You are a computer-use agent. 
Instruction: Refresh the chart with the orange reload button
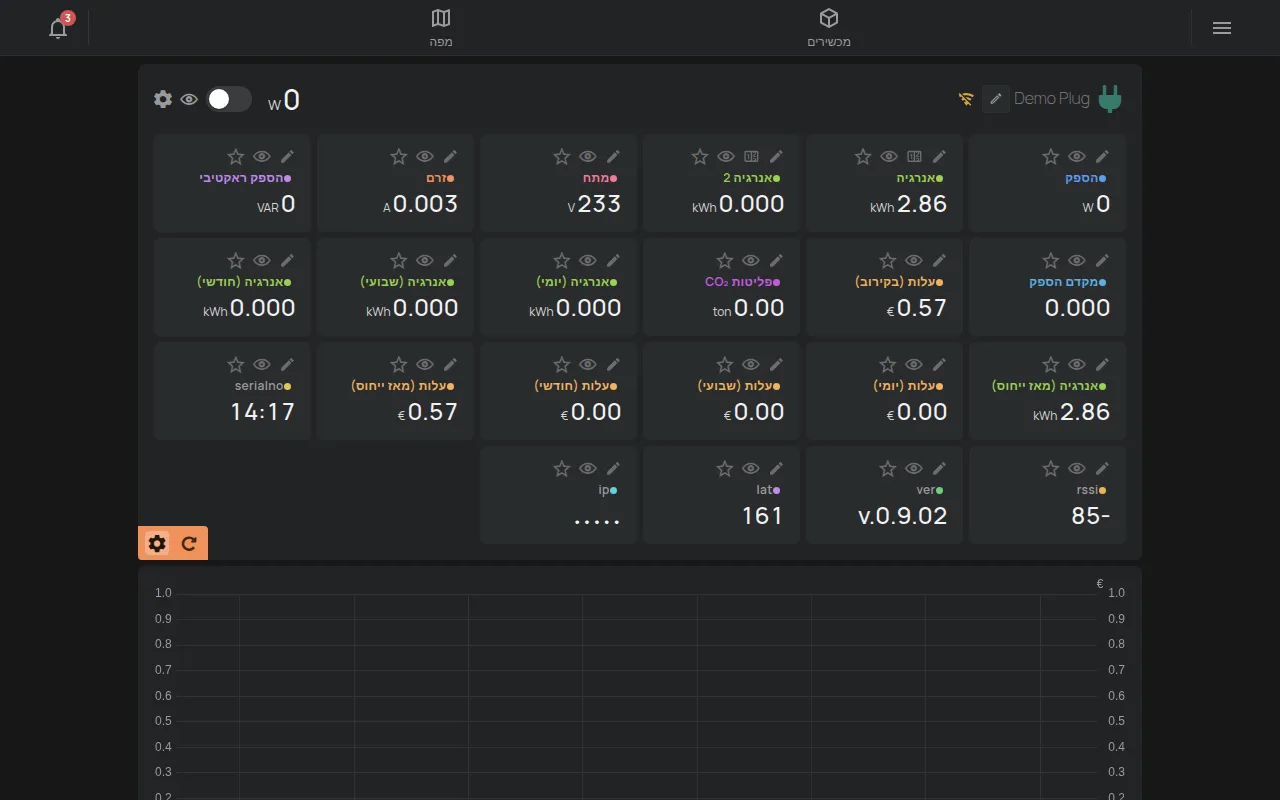189,543
